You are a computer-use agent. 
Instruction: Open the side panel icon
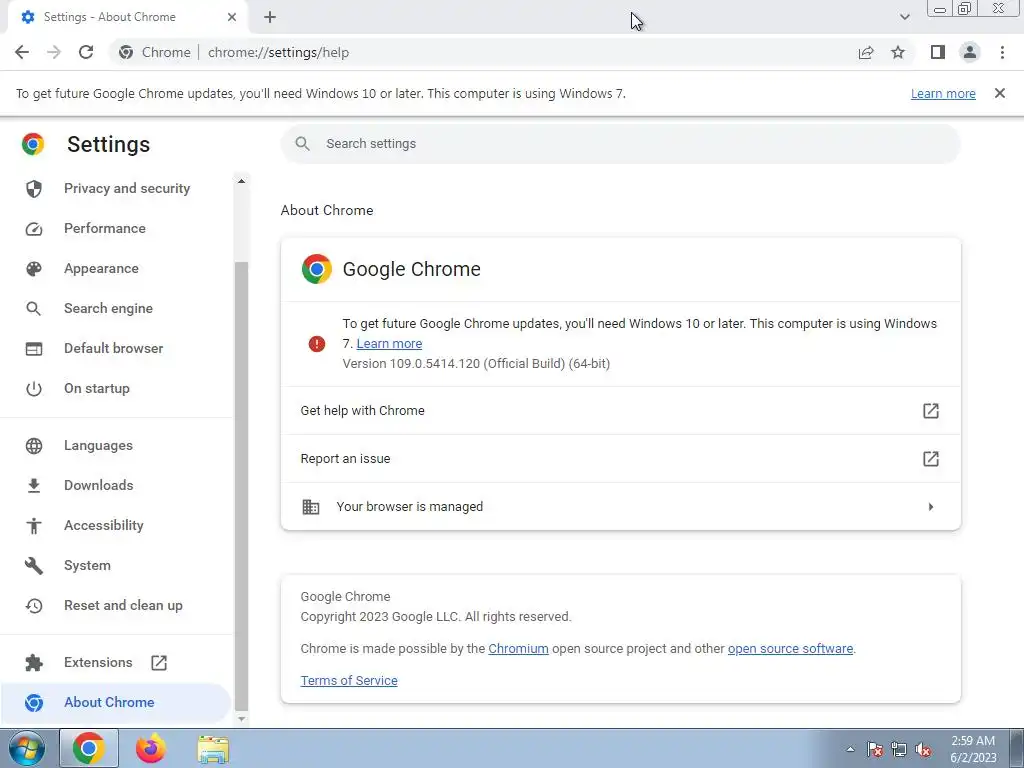pos(938,52)
